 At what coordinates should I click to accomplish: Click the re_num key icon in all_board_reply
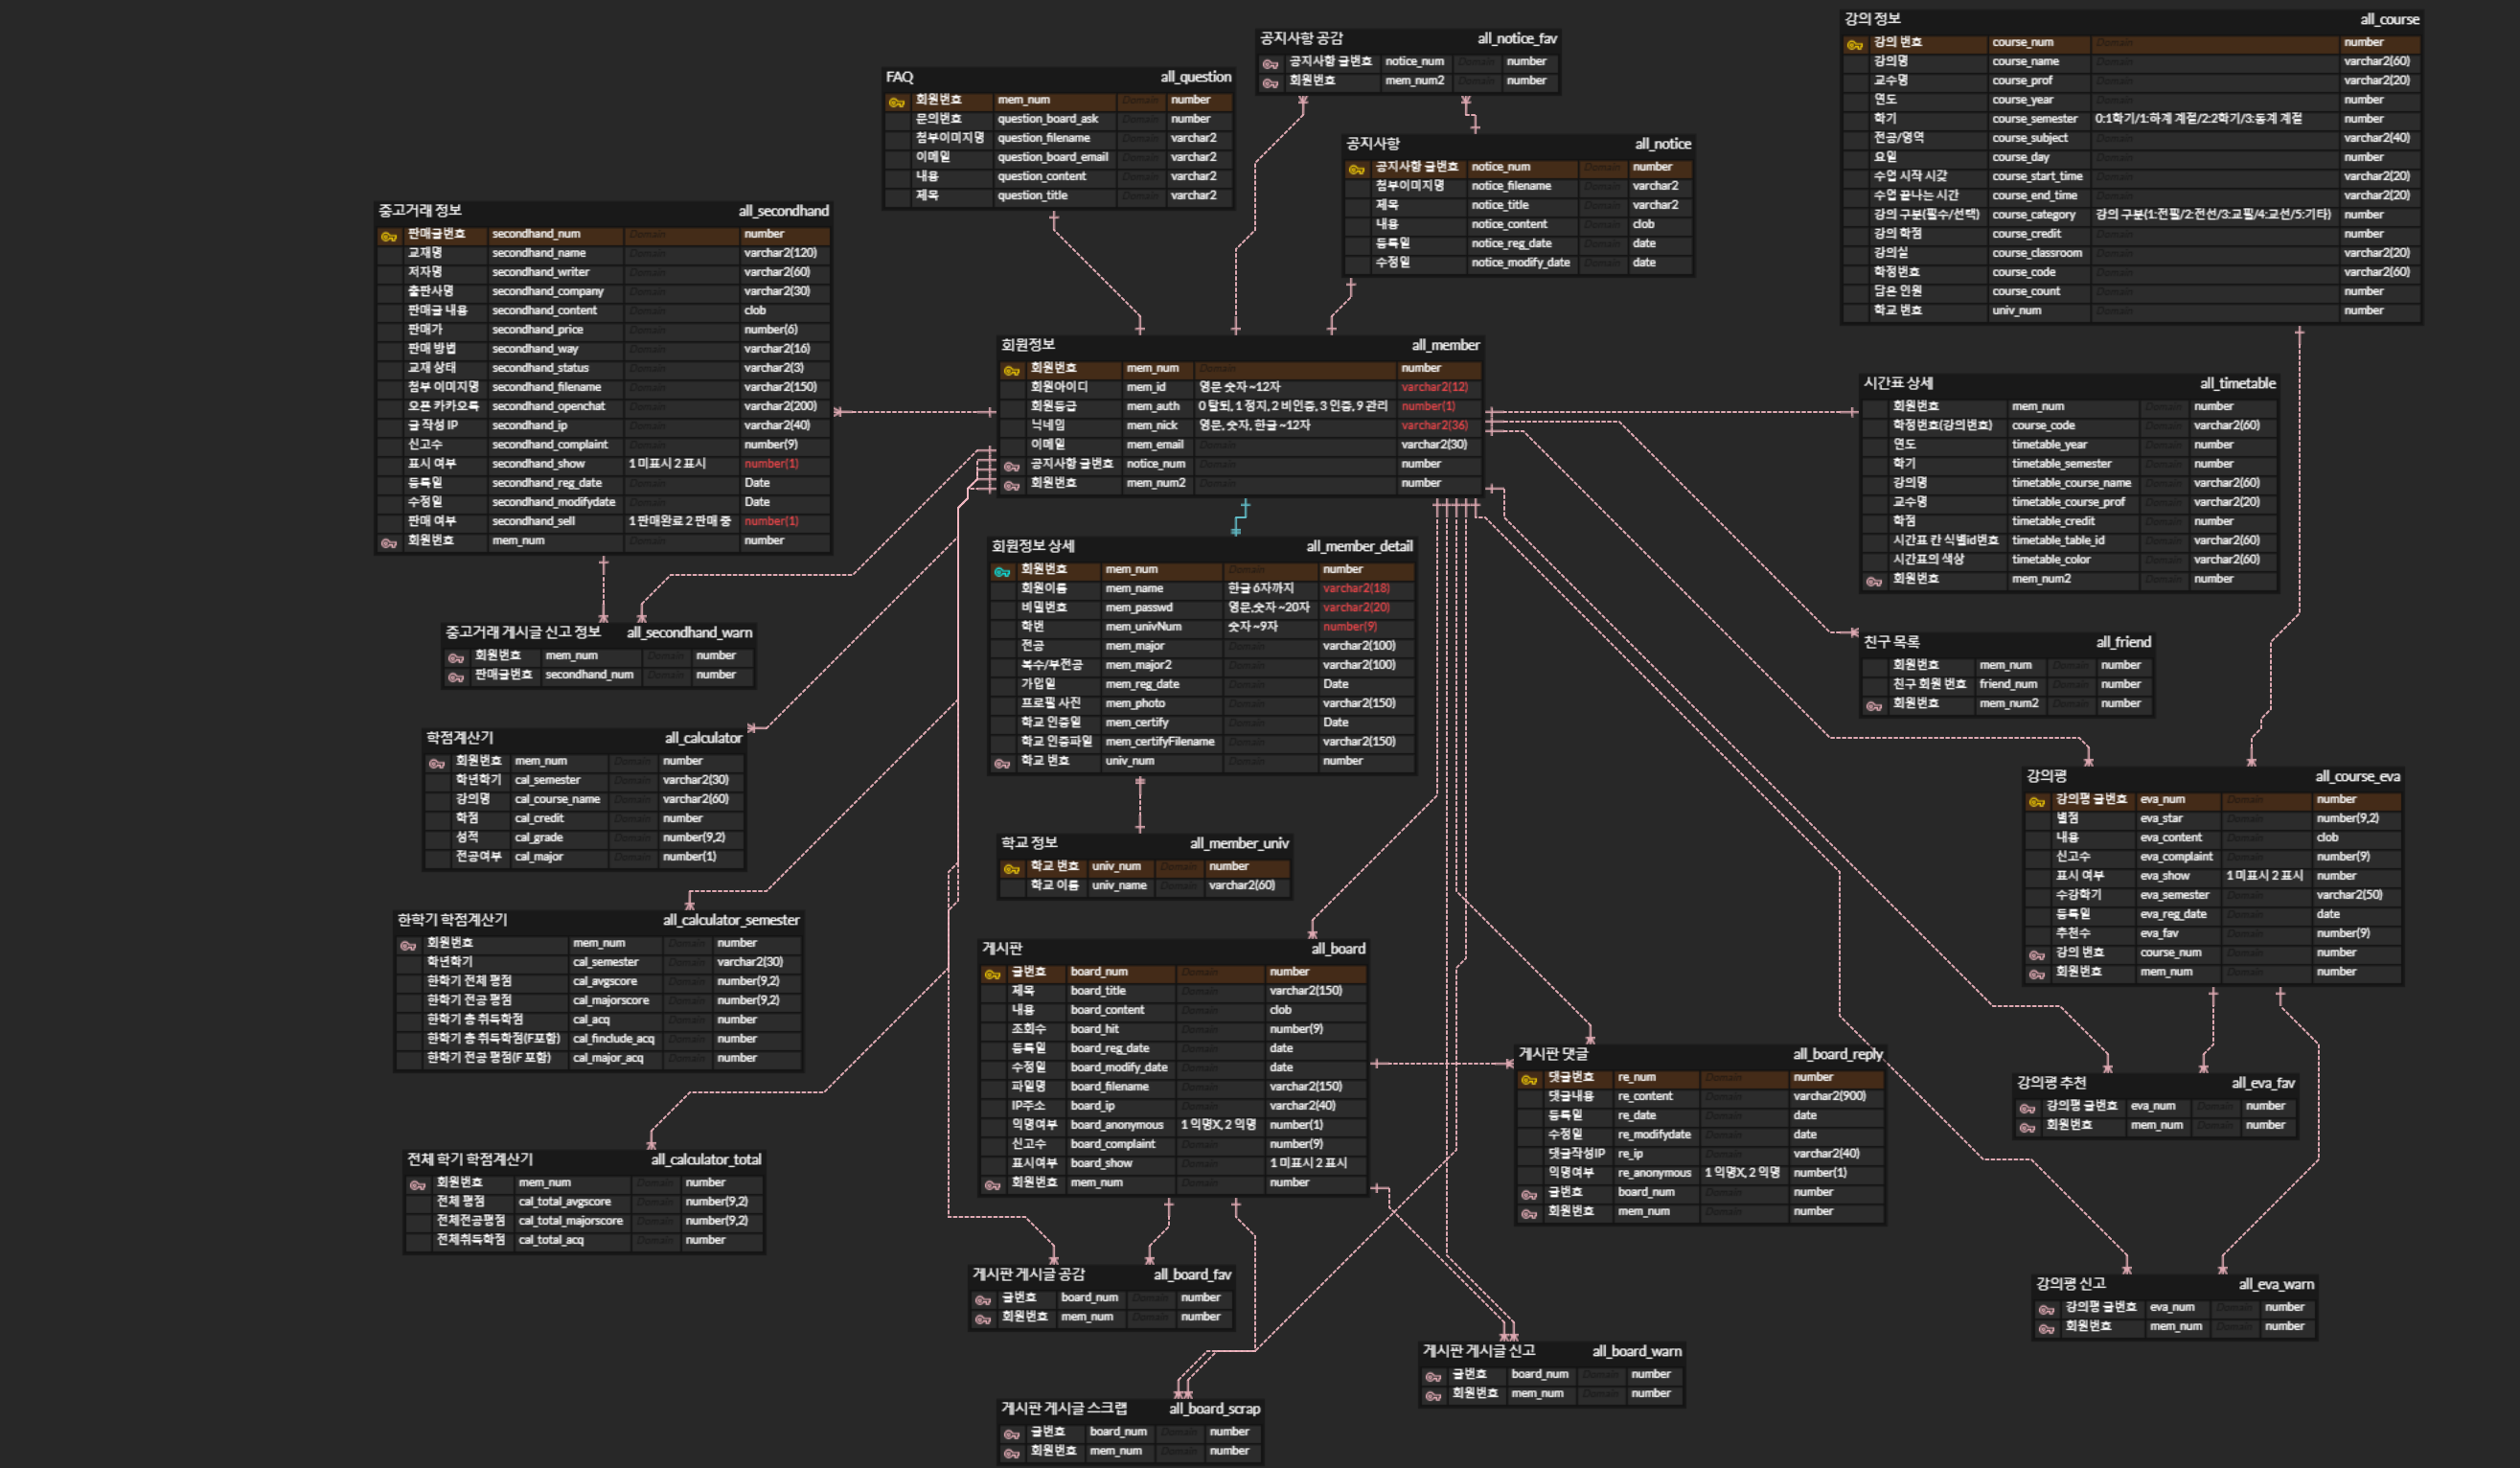click(1529, 1079)
